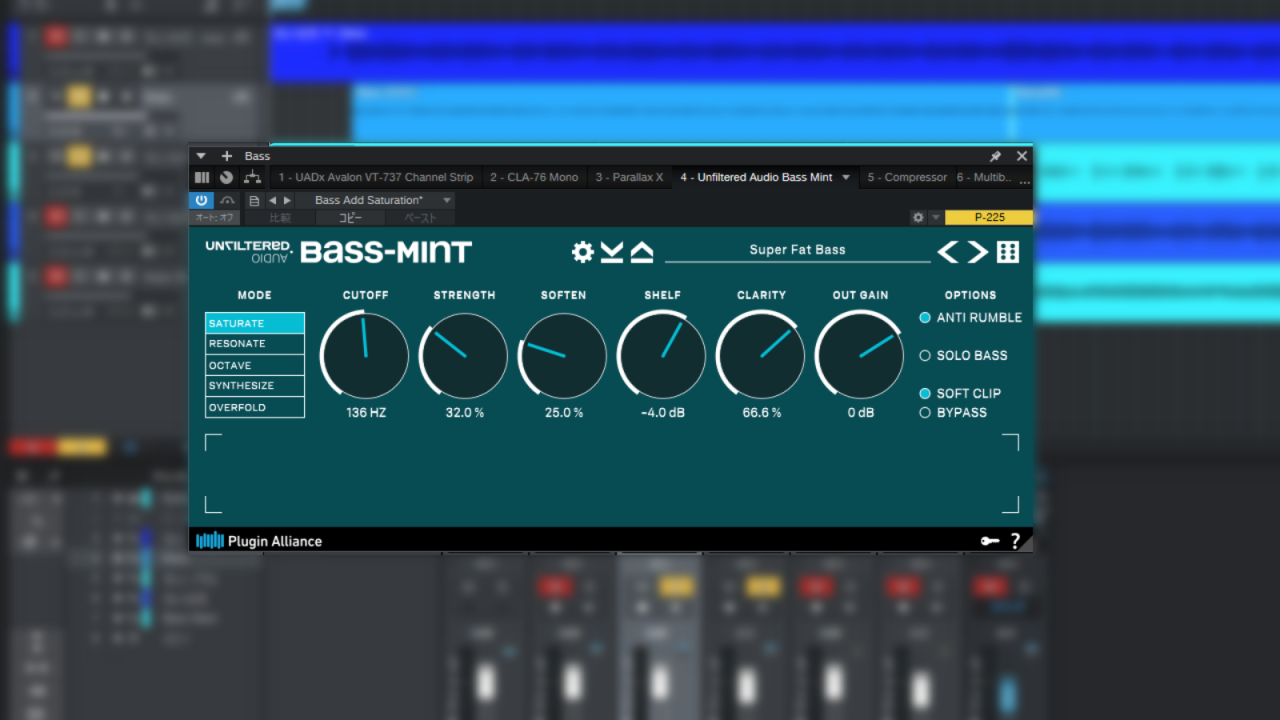Viewport: 1280px width, 720px height.
Task: Click the 66.6 % clarity value
Action: [x=762, y=412]
